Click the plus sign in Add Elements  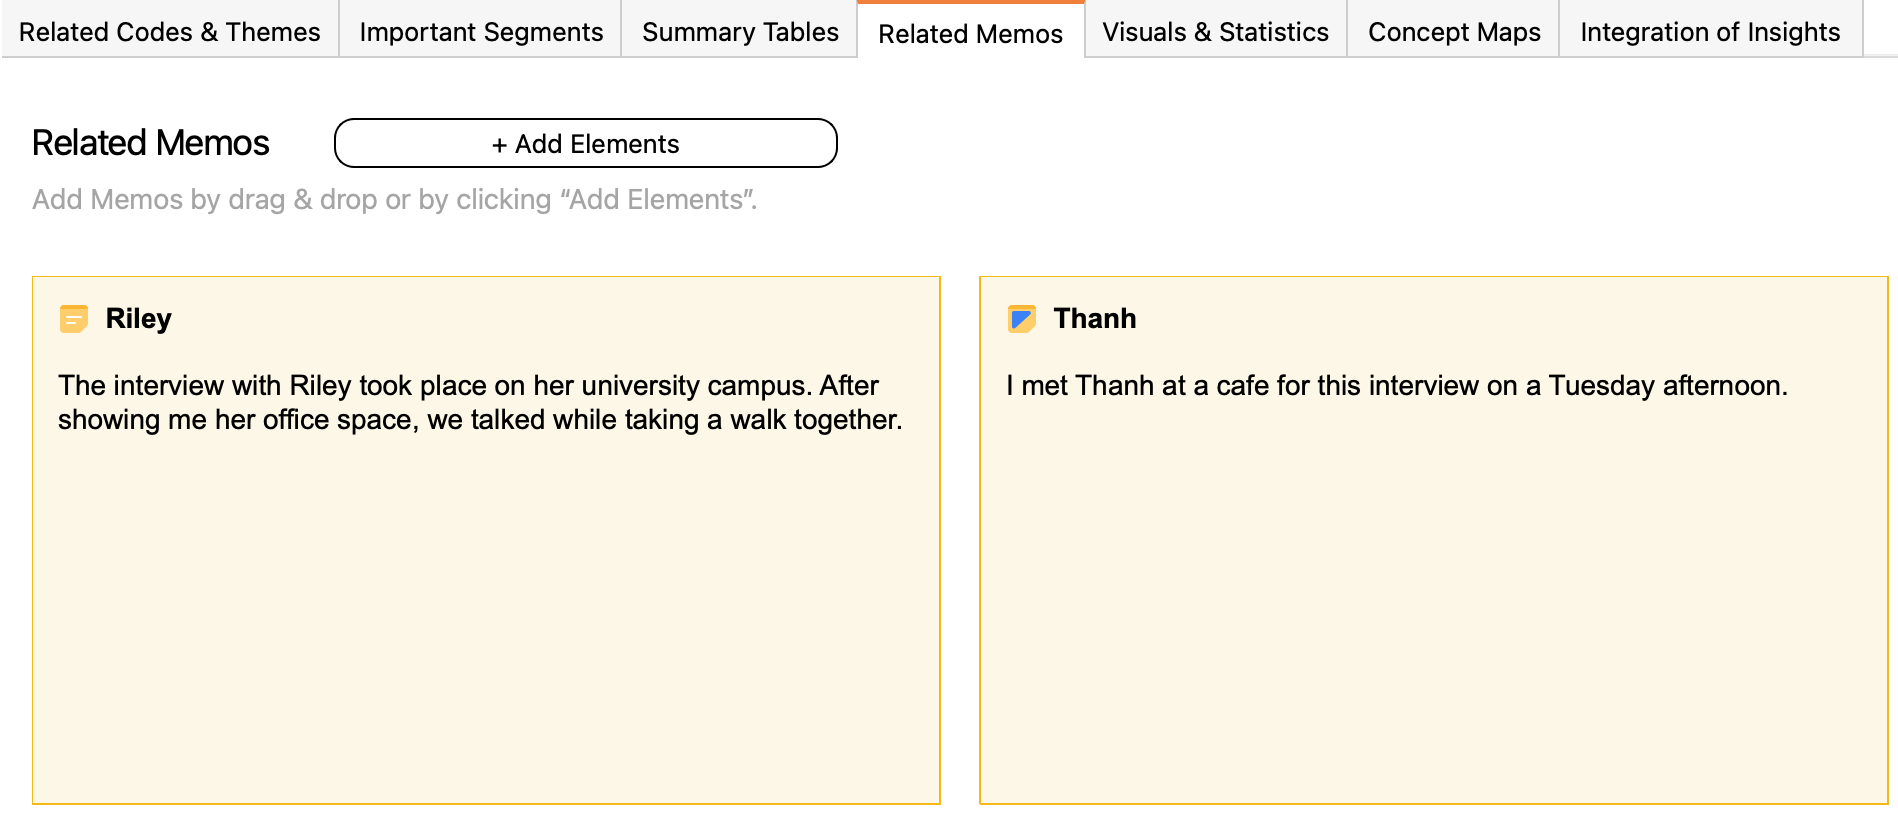point(500,145)
